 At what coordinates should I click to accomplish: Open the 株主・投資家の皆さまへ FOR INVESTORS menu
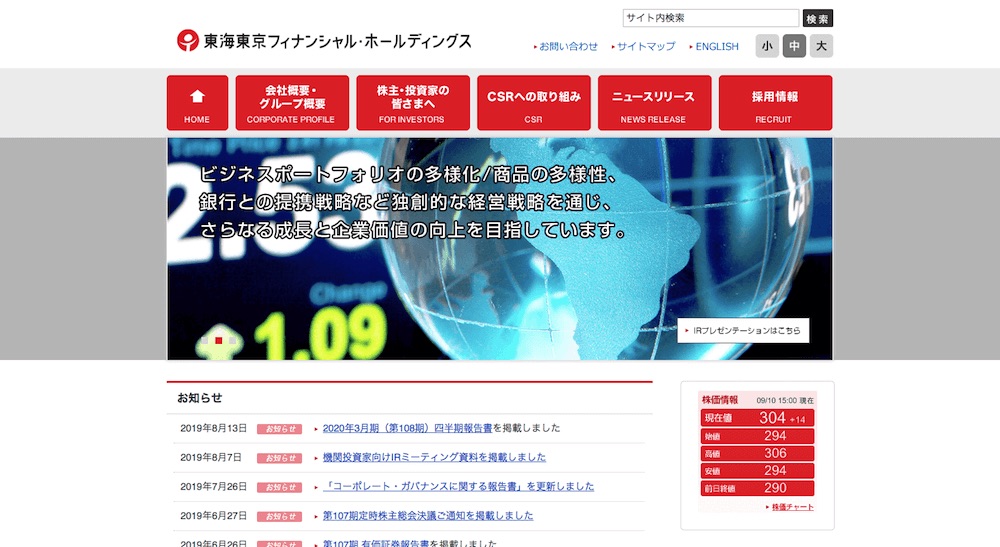pos(413,103)
